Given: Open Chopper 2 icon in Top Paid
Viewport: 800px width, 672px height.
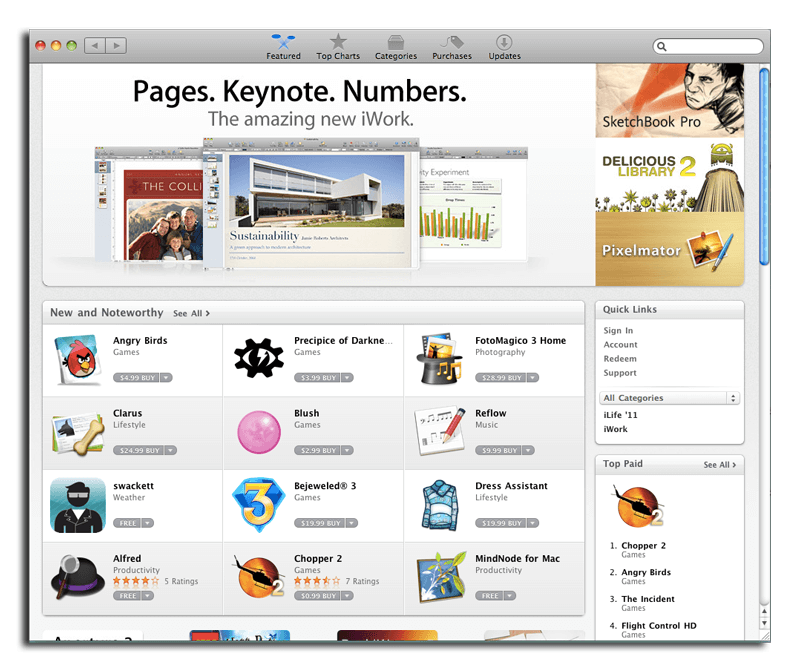Looking at the screenshot, I should pos(637,507).
